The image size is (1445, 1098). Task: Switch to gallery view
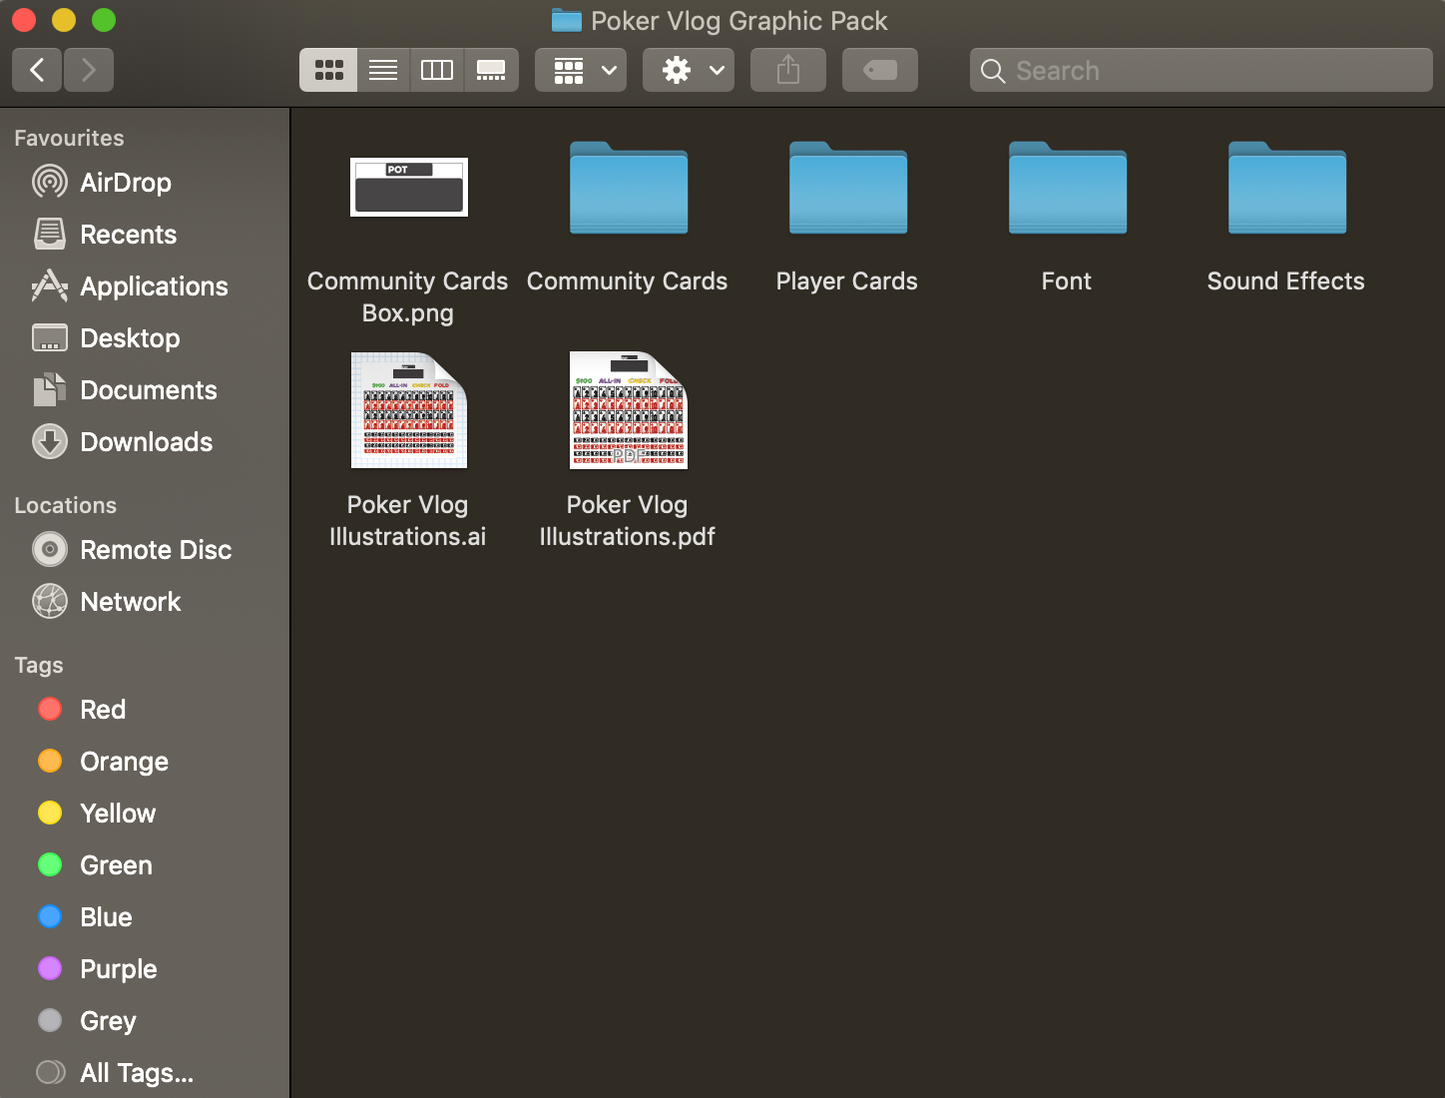click(x=491, y=70)
